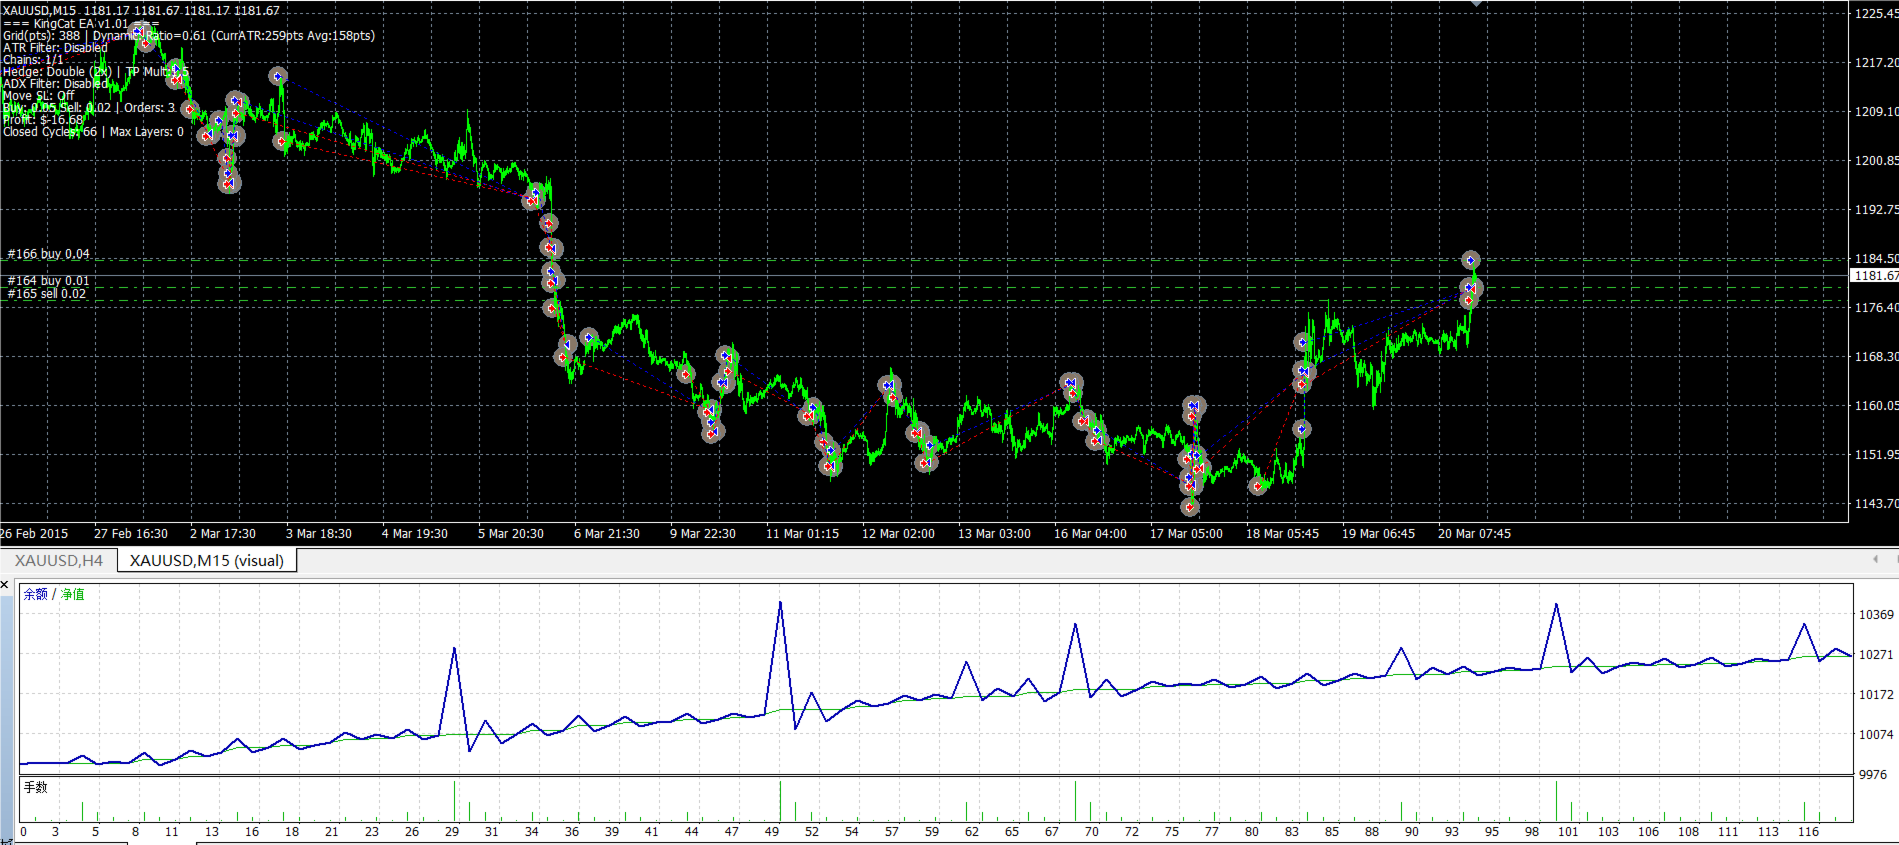Click the 1225.45 price scale label
Image resolution: width=1899 pixels, height=845 pixels.
pos(1875,14)
